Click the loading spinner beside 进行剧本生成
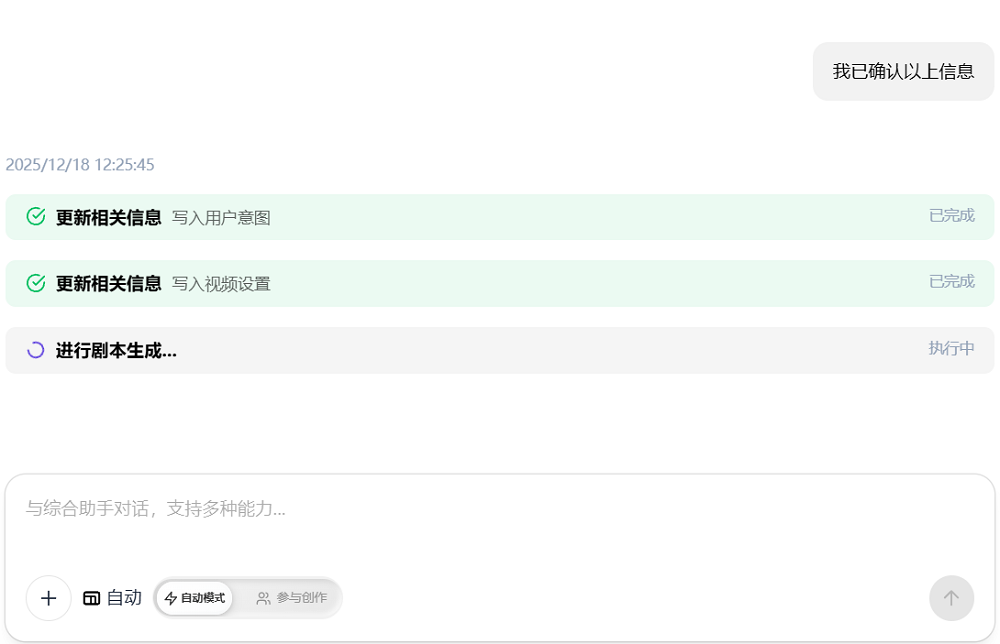 click(x=36, y=350)
